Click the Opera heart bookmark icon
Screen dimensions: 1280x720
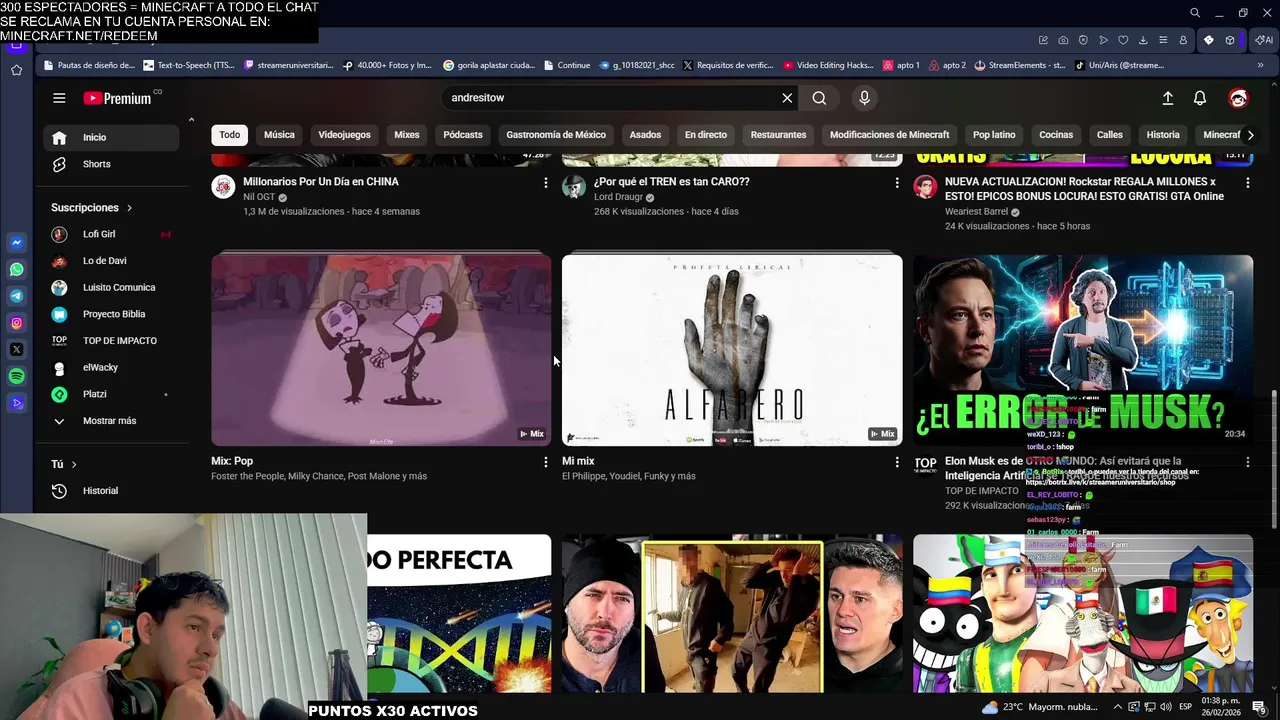(x=1123, y=40)
